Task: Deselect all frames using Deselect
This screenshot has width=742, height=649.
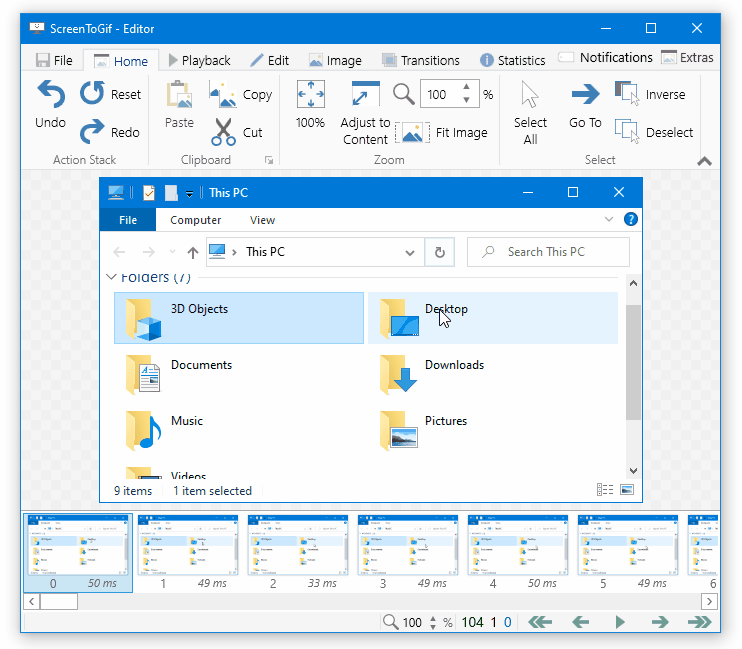Action: tap(627, 132)
